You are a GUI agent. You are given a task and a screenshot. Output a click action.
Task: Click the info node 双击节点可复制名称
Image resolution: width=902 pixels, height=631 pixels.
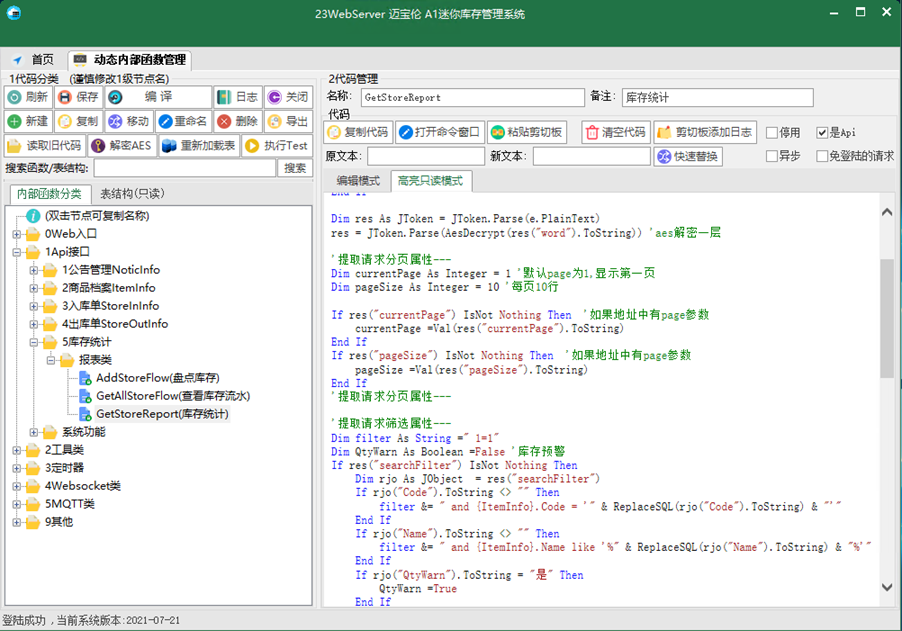(x=97, y=216)
